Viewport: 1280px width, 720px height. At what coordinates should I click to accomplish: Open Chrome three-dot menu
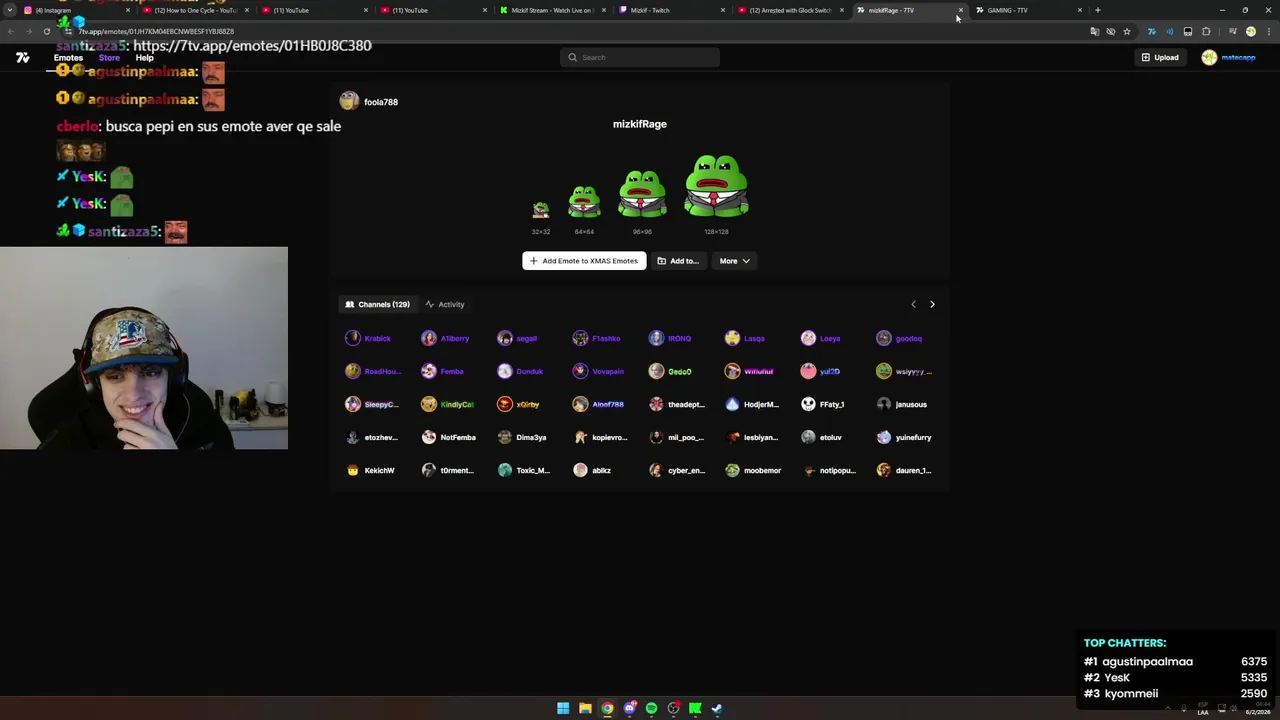click(x=1269, y=31)
